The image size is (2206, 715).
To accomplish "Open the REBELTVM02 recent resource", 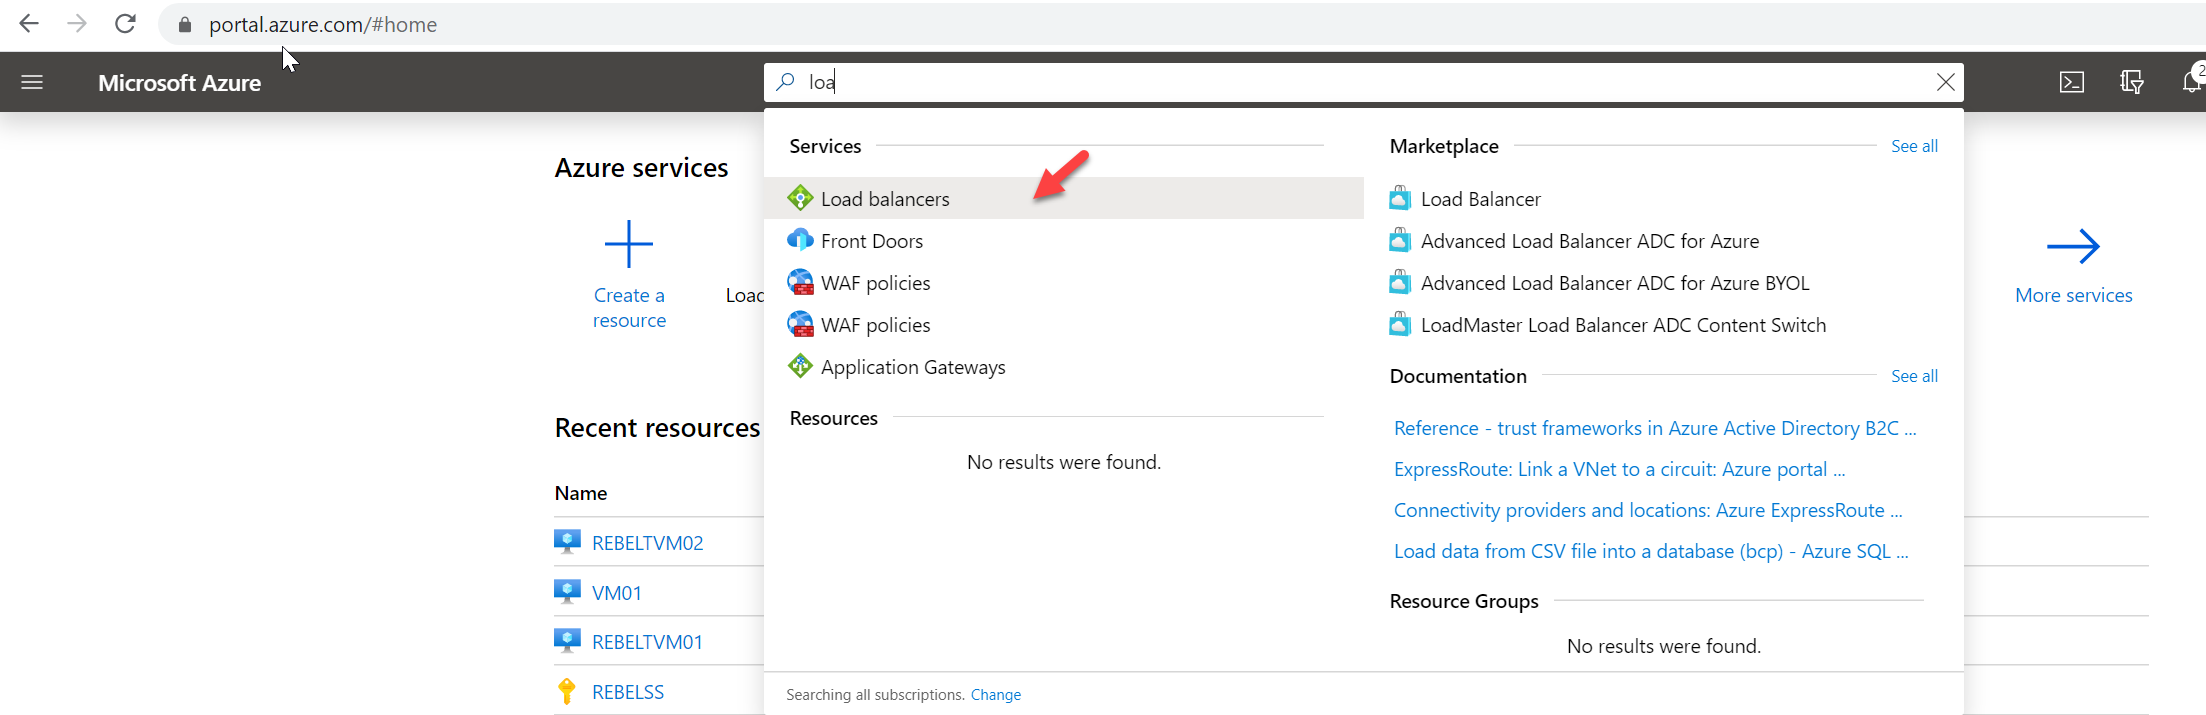I will point(647,543).
